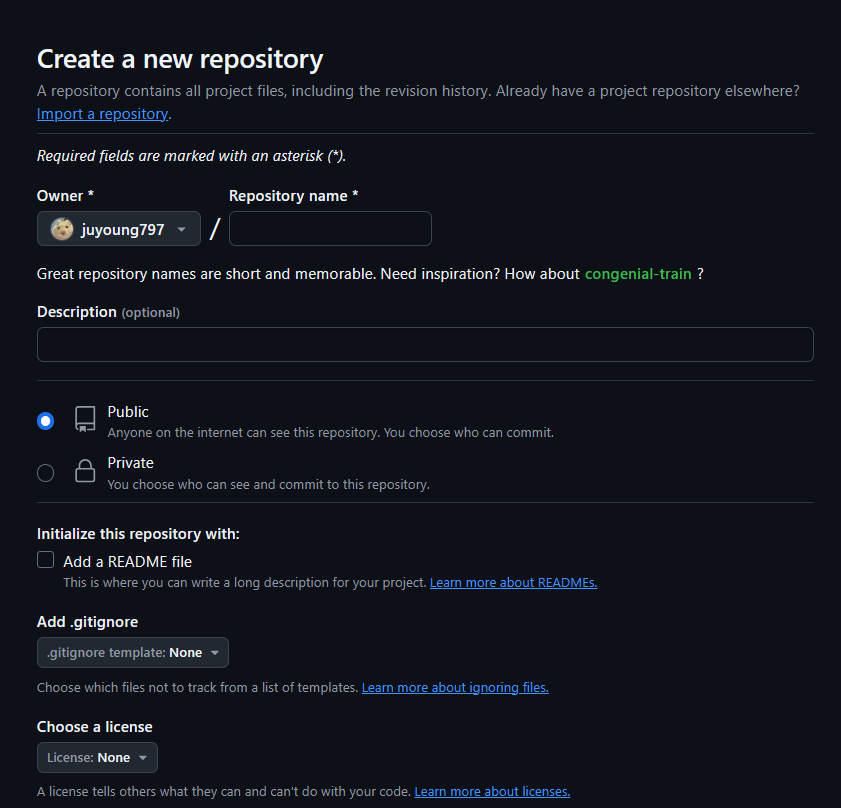Click the Public repository book icon
Image resolution: width=841 pixels, height=808 pixels.
click(x=85, y=419)
